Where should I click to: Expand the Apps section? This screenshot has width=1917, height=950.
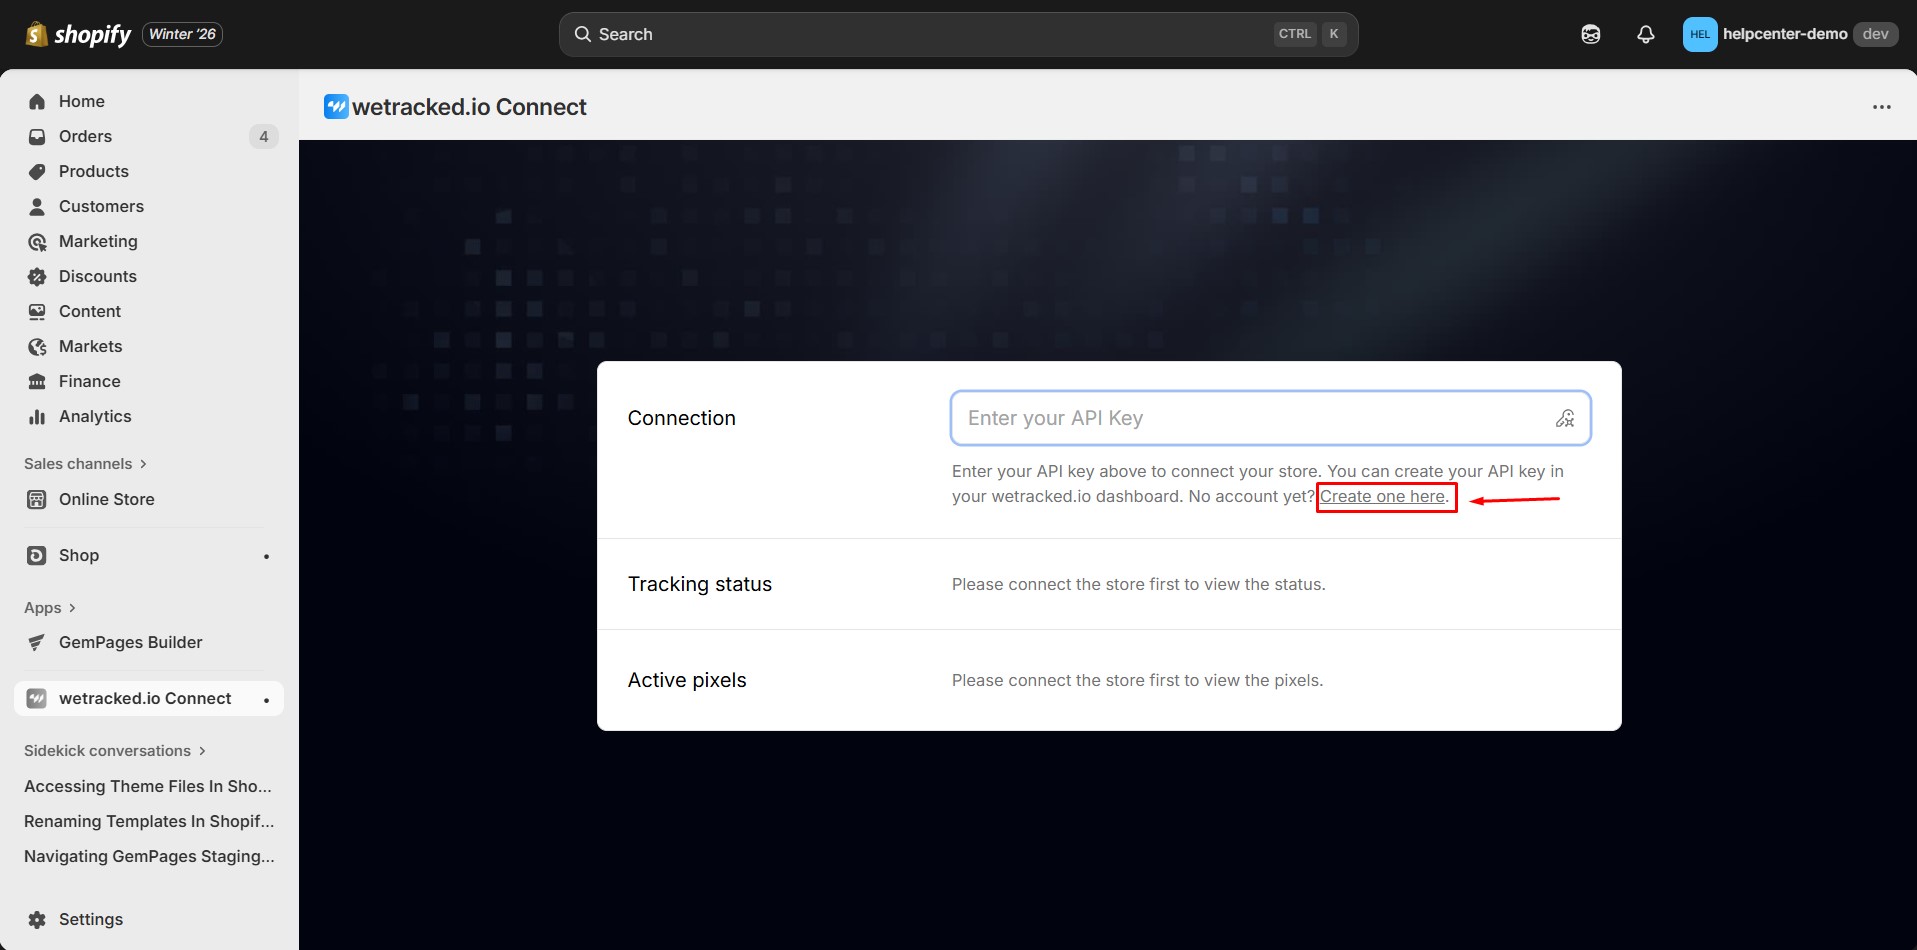pos(50,608)
